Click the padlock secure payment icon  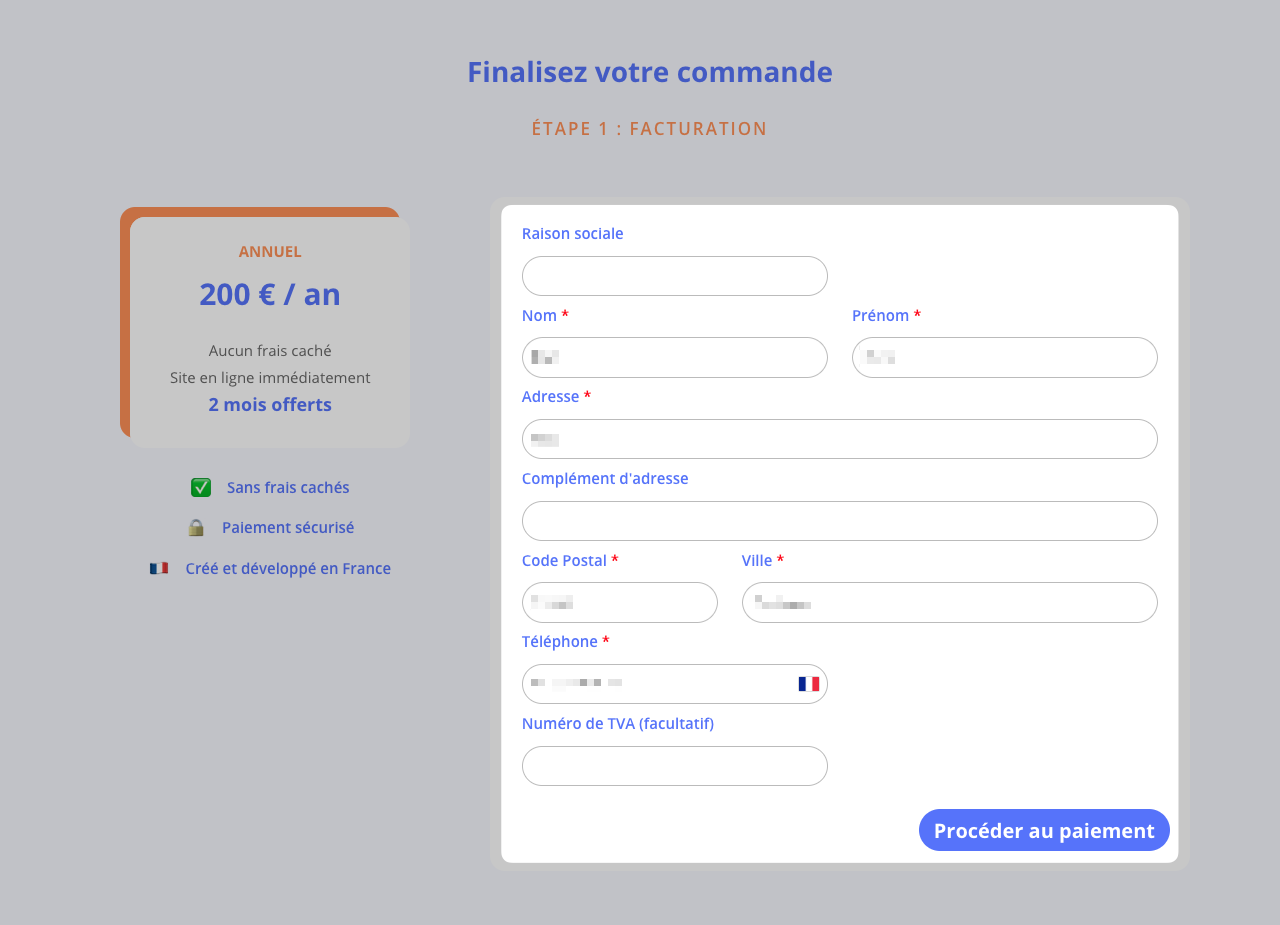click(196, 527)
